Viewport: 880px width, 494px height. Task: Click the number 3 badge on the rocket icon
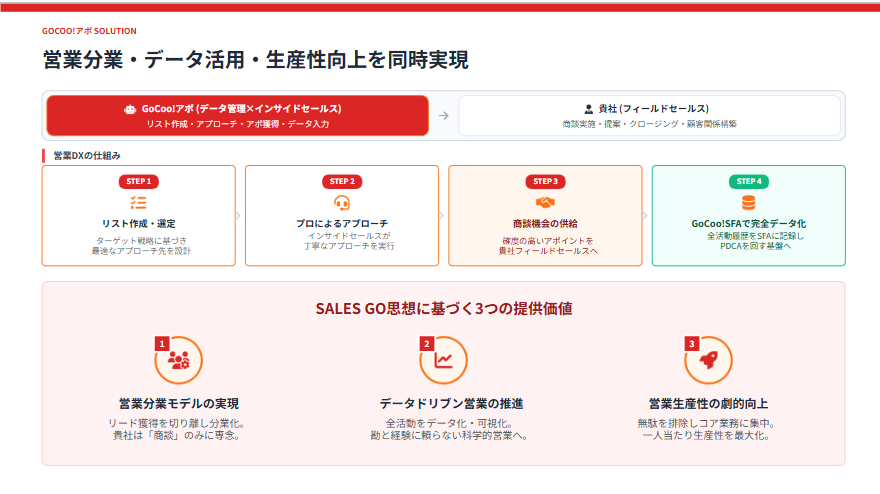[691, 344]
